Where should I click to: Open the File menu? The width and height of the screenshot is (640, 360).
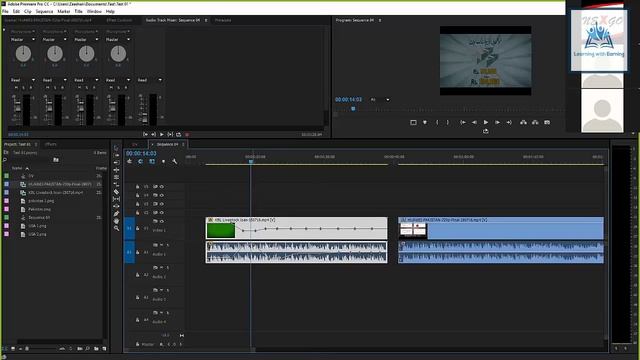pos(5,11)
